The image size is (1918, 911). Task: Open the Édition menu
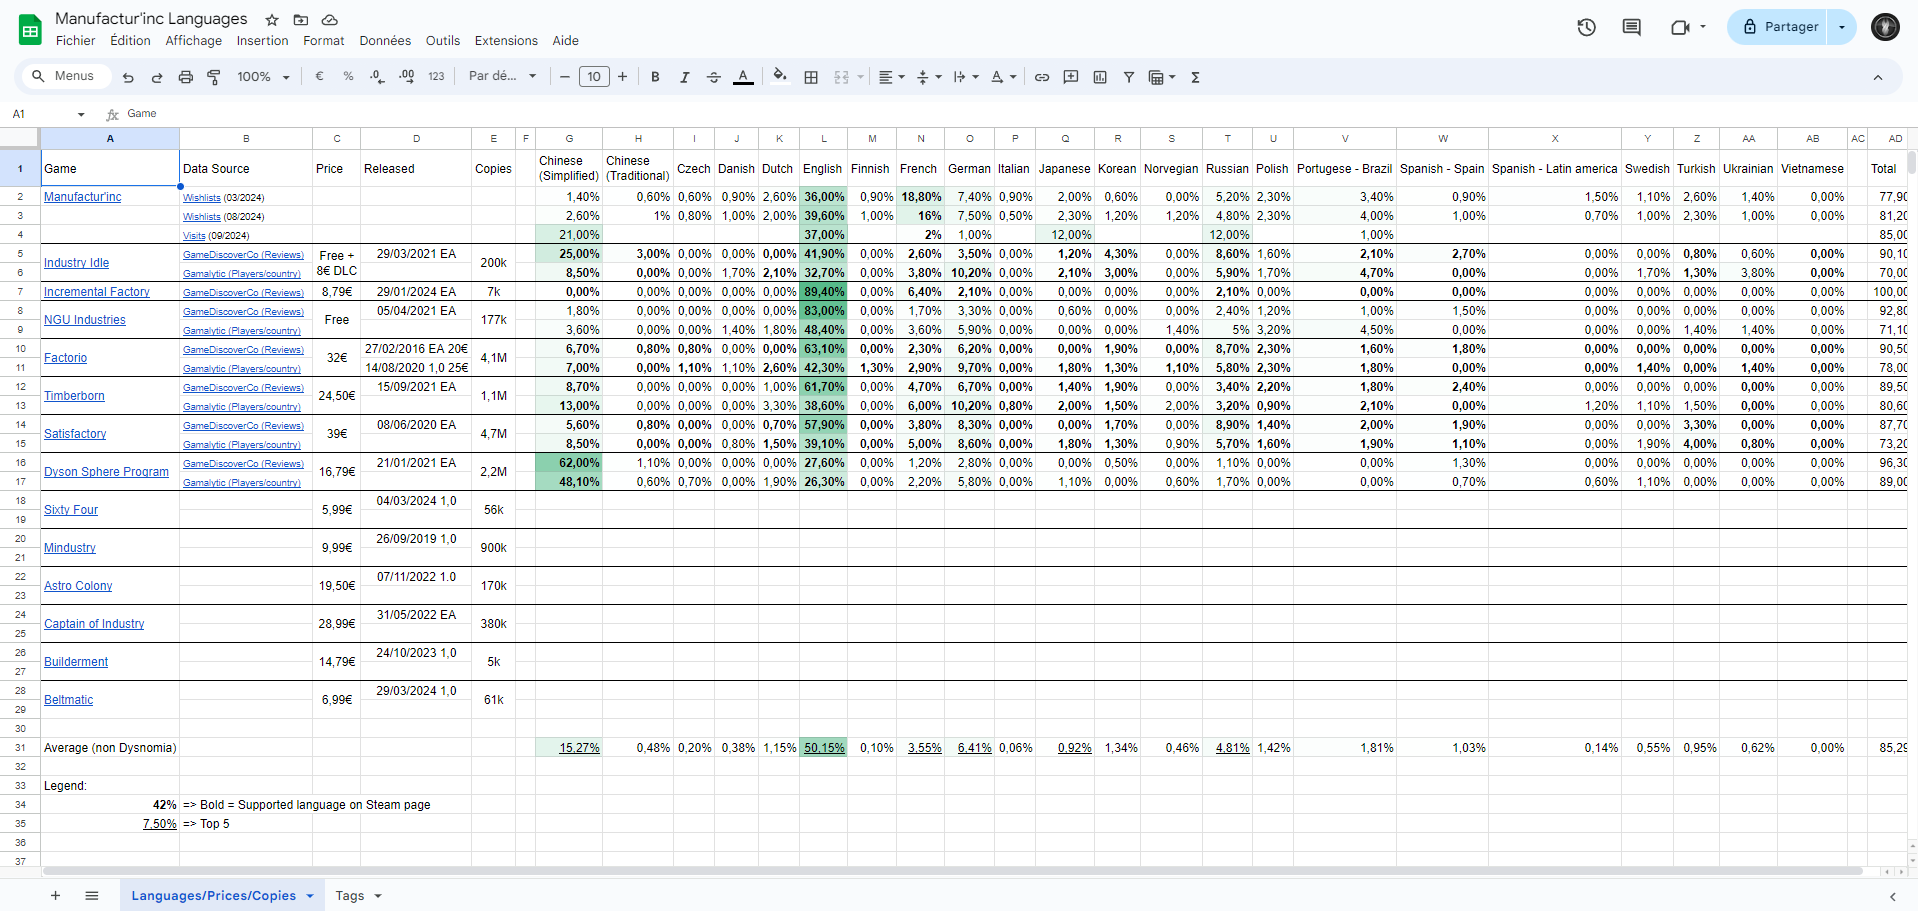pos(130,41)
